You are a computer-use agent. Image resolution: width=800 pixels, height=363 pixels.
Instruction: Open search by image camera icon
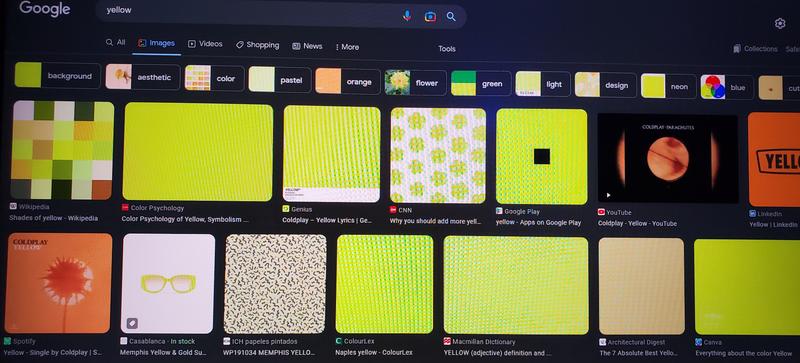430,16
